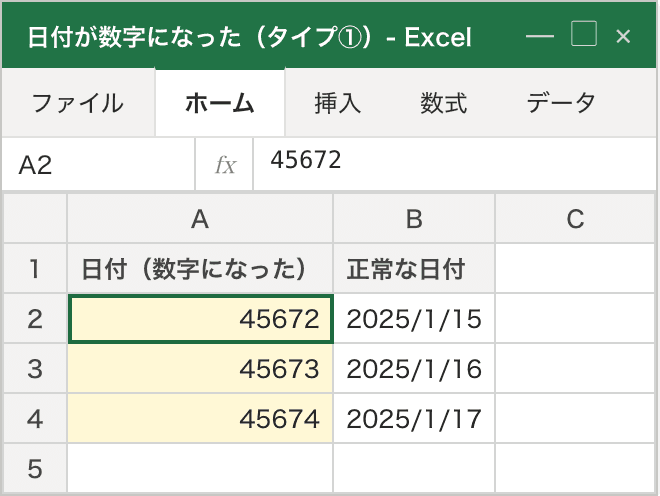660x496 pixels.
Task: Switch to the 挿入 tab
Action: click(338, 103)
